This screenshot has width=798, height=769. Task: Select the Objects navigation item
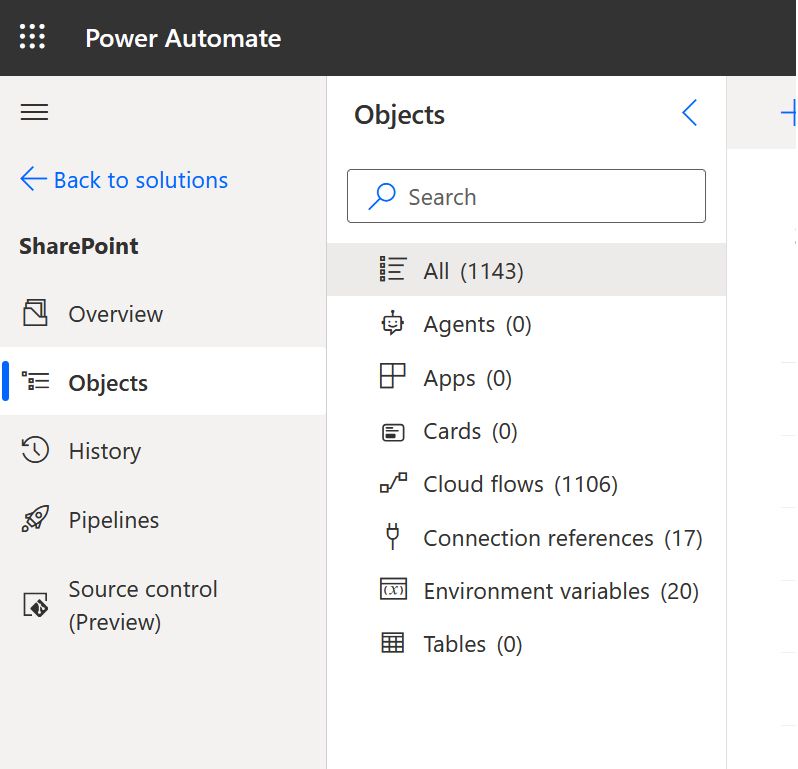pyautogui.click(x=108, y=383)
